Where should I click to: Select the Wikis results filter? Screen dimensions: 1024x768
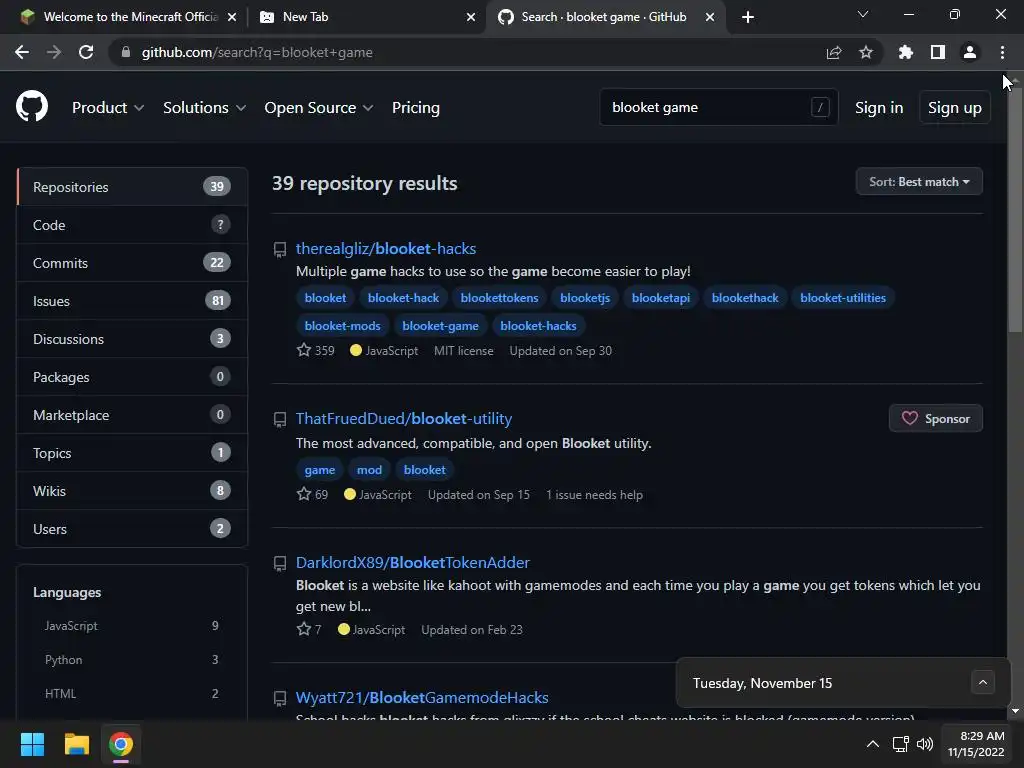(132, 490)
